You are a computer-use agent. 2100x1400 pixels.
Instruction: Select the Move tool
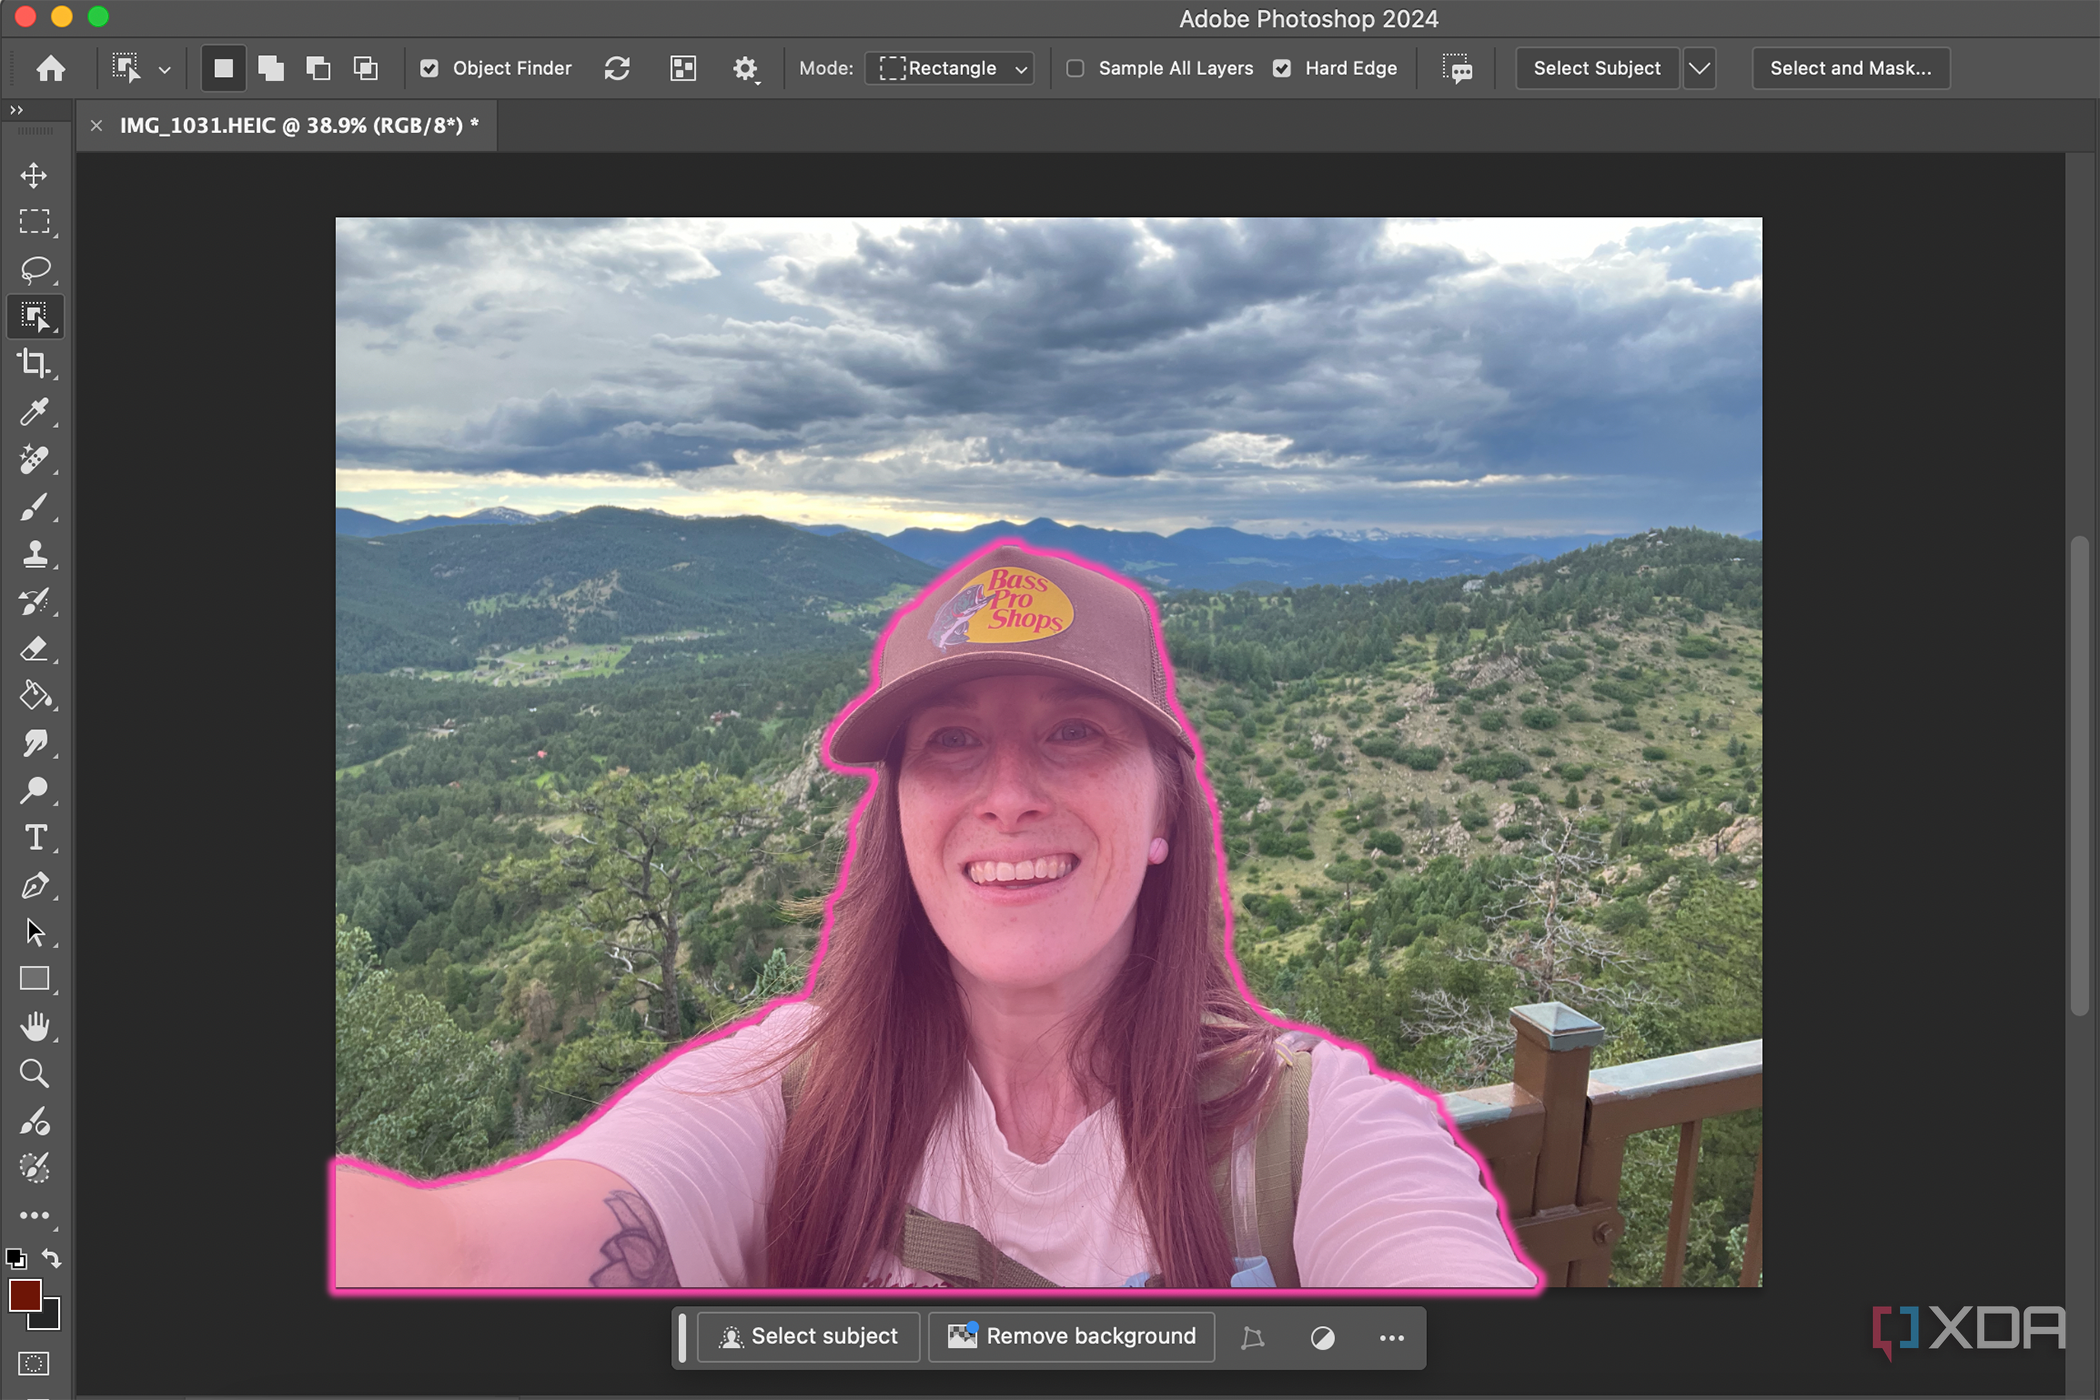[x=34, y=175]
